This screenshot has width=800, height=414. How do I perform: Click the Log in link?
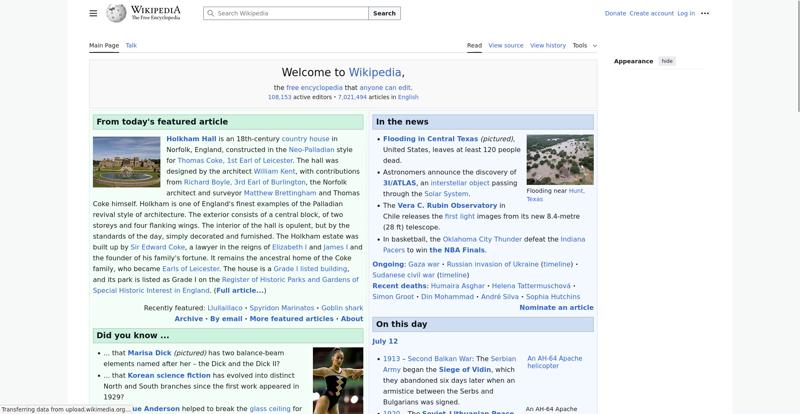686,13
